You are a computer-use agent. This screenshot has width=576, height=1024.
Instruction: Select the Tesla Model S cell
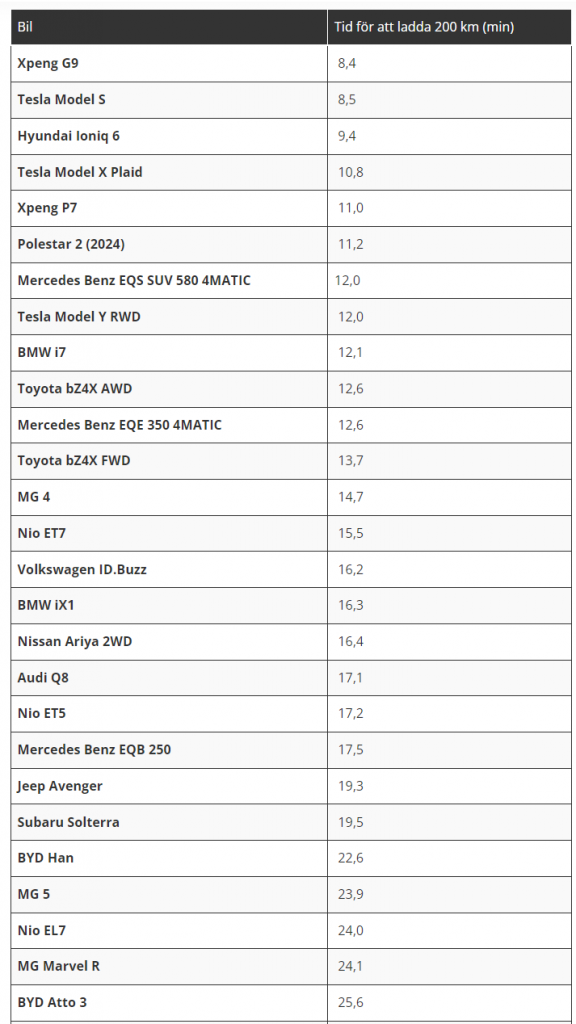click(169, 100)
